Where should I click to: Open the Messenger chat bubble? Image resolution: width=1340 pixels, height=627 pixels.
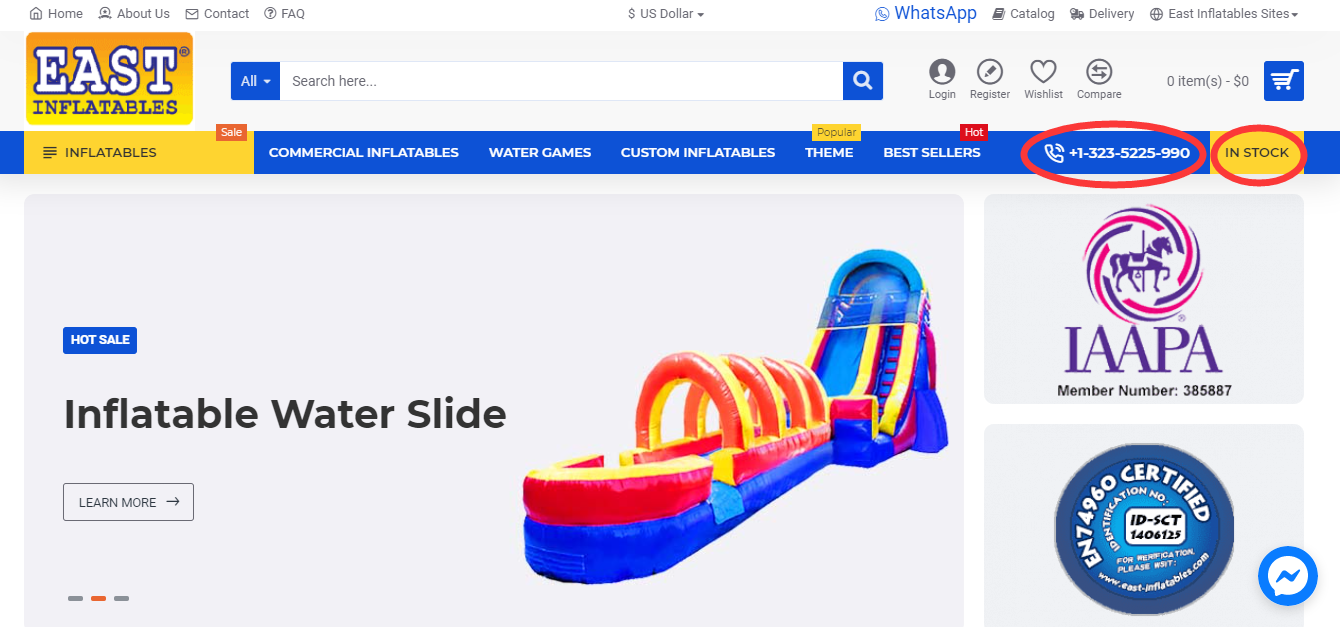point(1287,576)
